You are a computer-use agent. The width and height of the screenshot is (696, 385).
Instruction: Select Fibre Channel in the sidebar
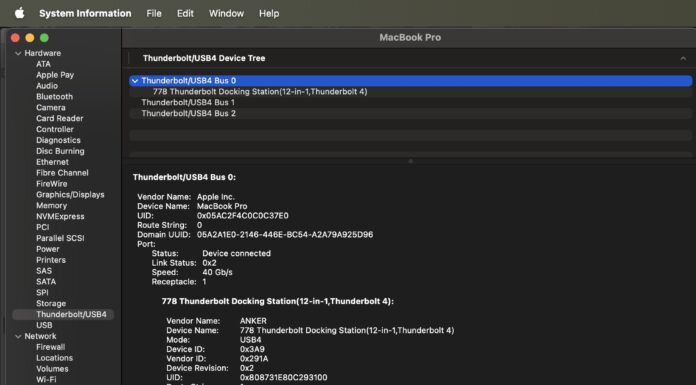pos(62,173)
